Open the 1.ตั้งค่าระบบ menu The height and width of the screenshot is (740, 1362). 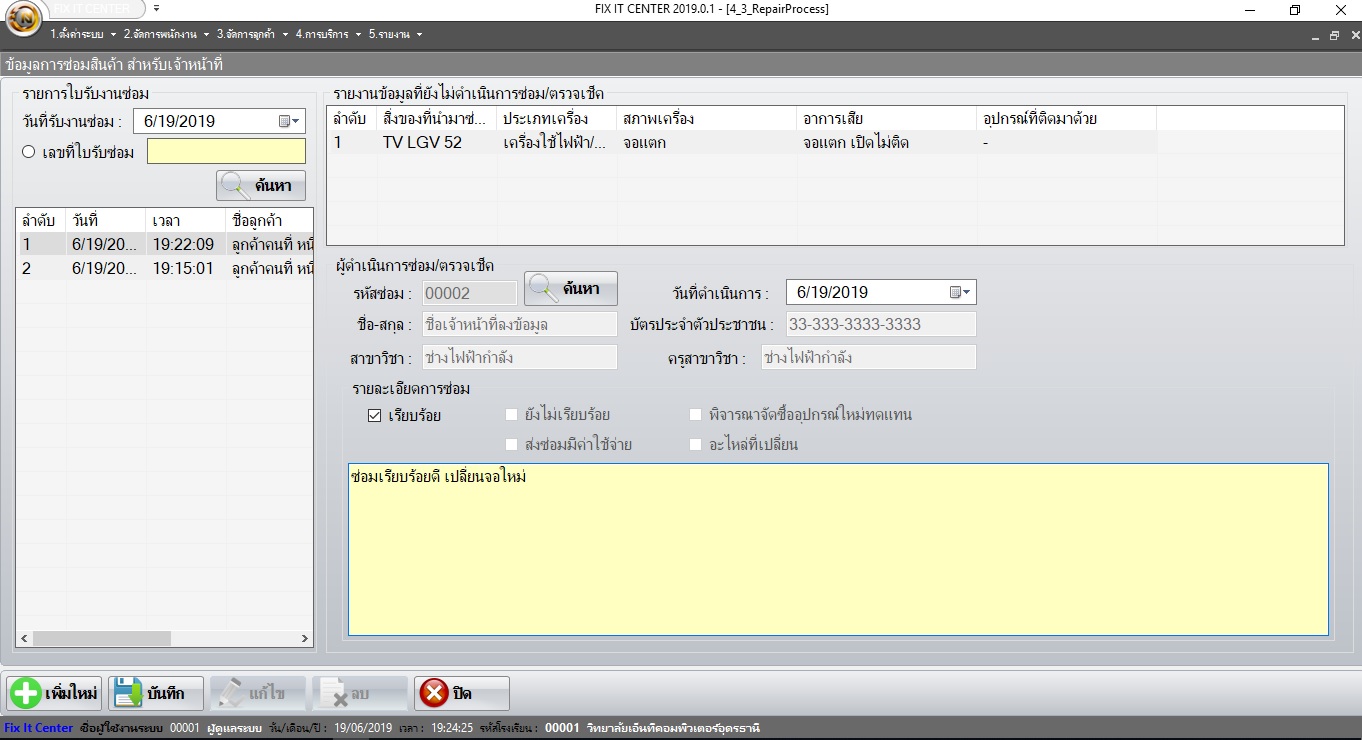[75, 33]
